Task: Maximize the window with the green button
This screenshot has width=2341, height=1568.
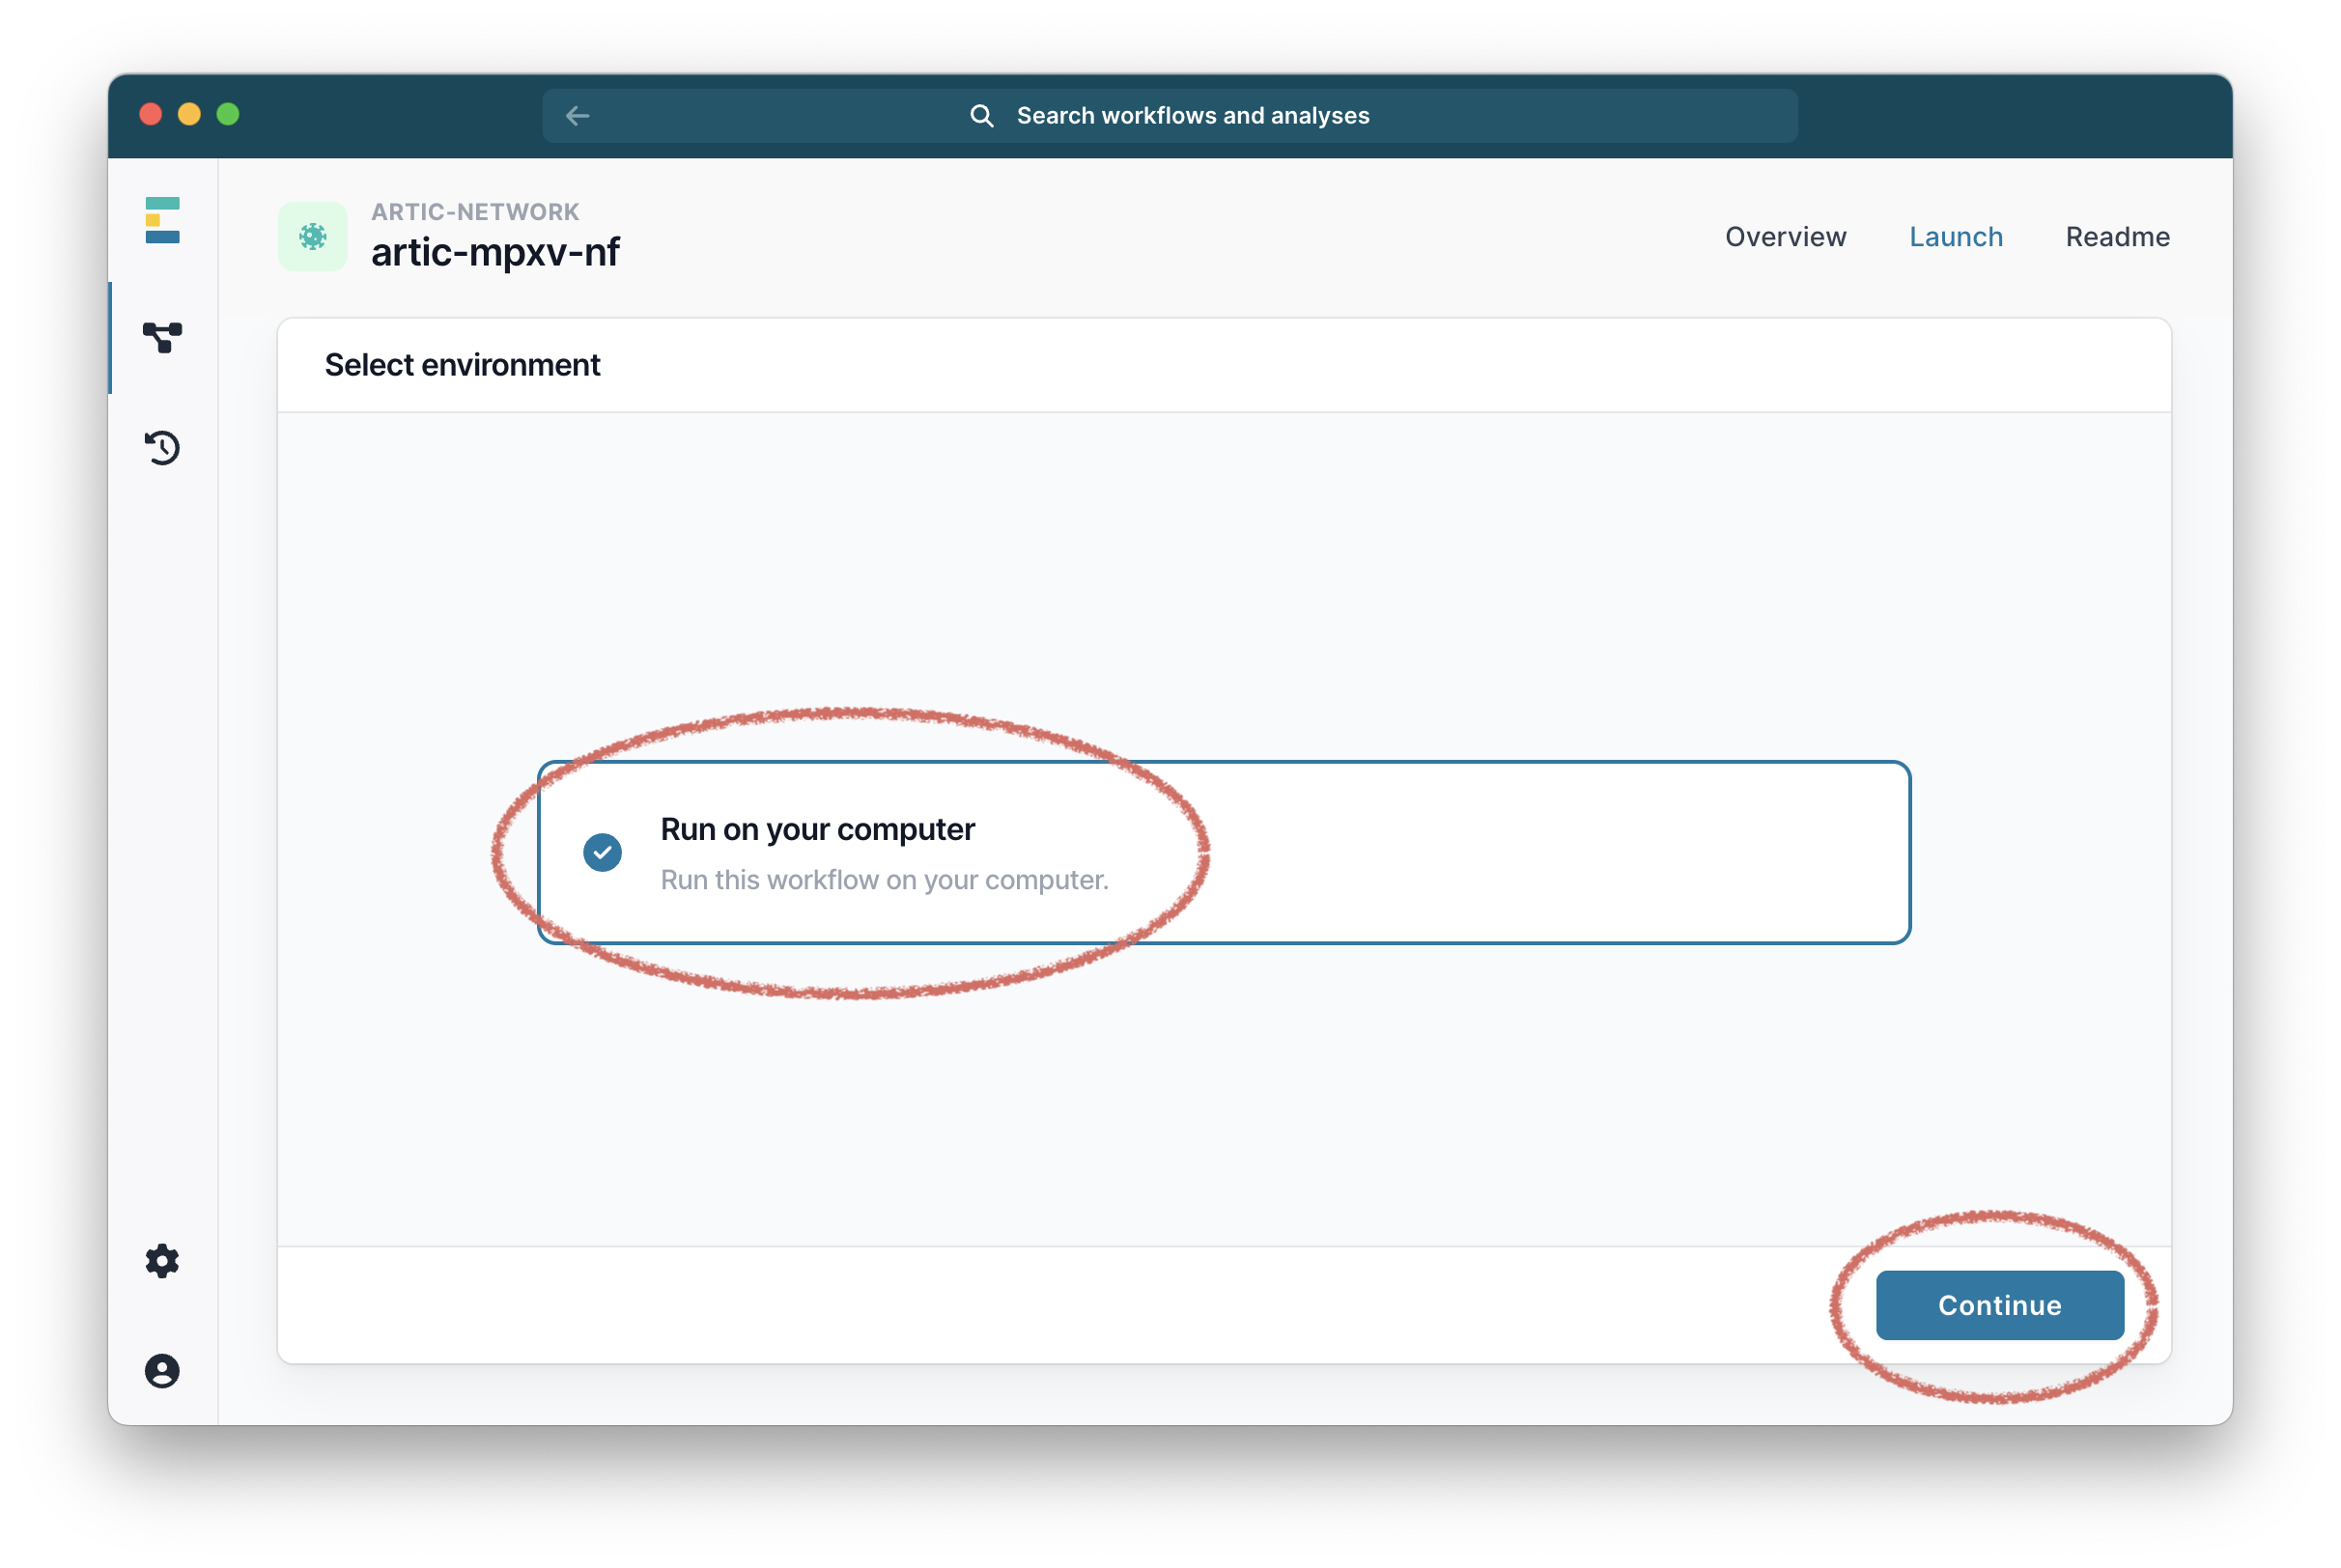Action: (228, 114)
